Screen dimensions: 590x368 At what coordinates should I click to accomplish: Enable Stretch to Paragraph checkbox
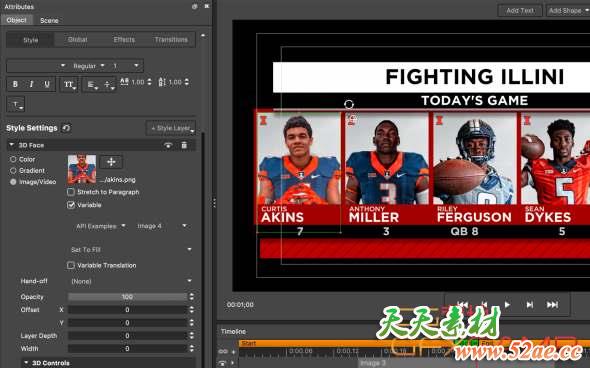[71, 192]
